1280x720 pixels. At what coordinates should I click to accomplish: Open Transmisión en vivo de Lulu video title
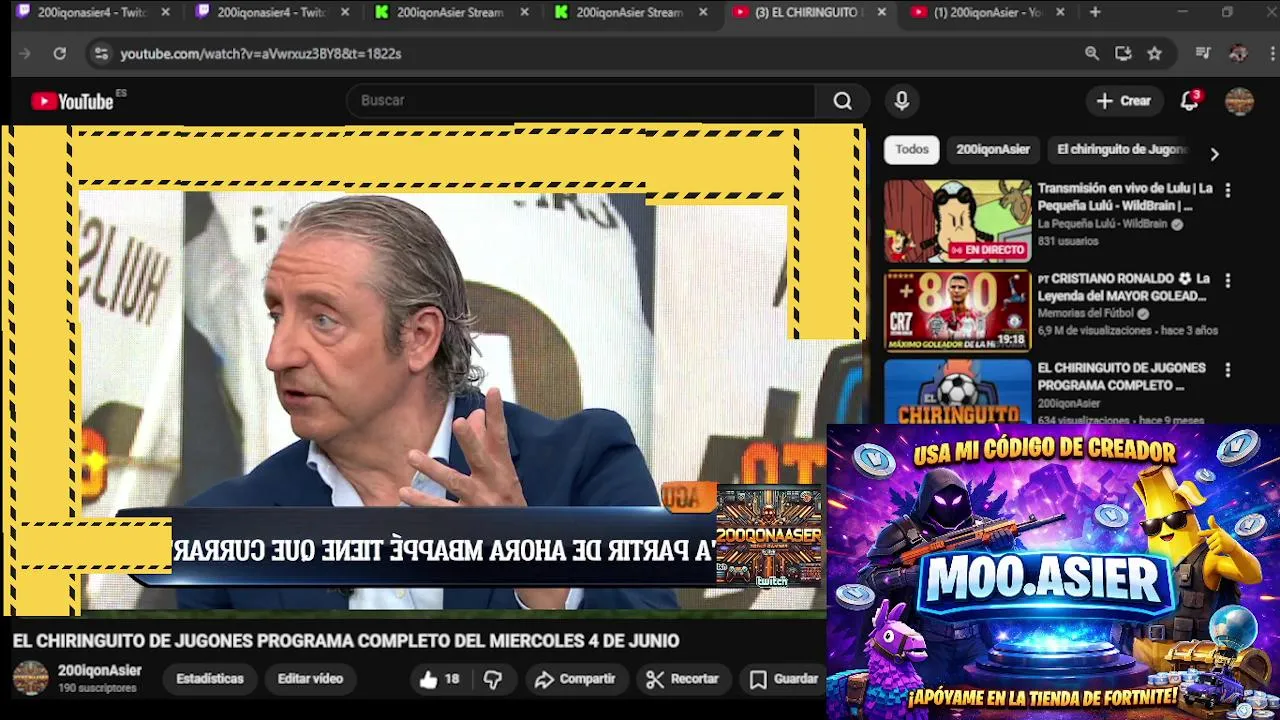(x=1125, y=197)
